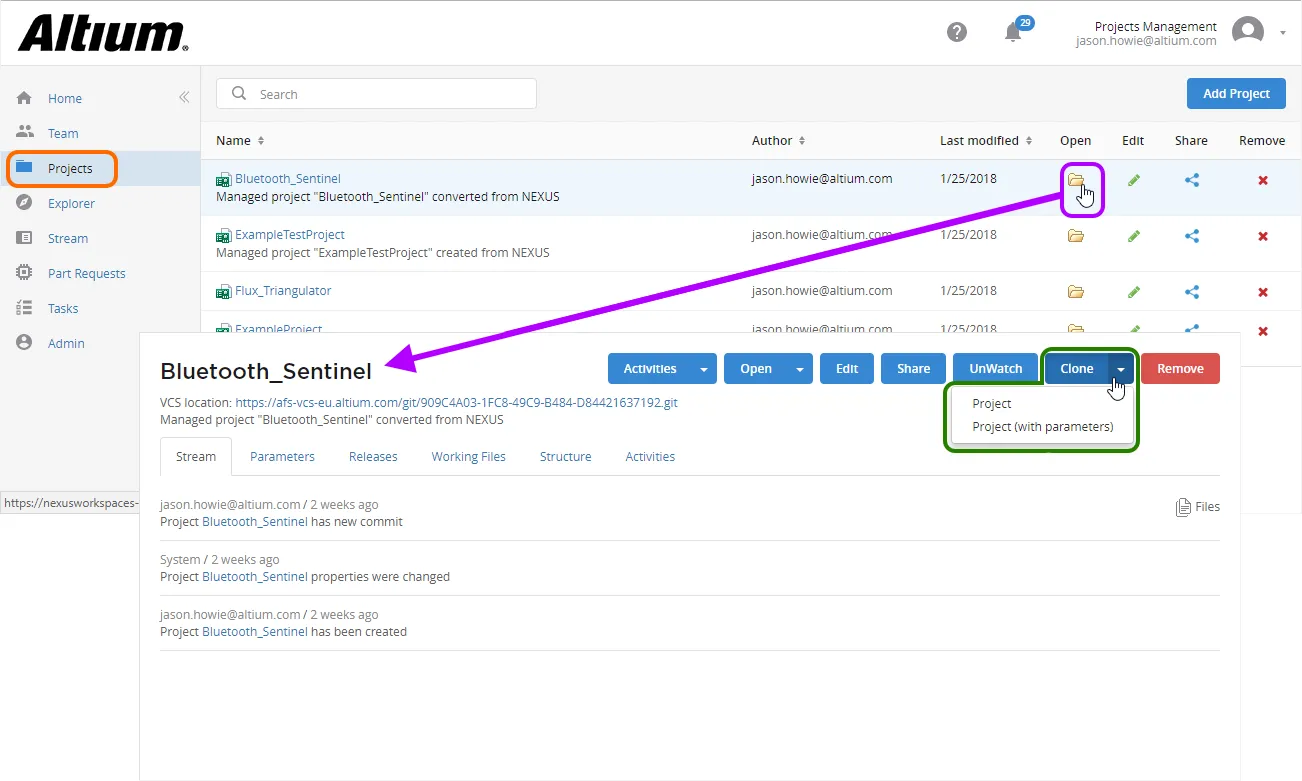Open Bluetooth_Sentinel link in has been created entry
This screenshot has height=781, width=1302.
pos(255,632)
